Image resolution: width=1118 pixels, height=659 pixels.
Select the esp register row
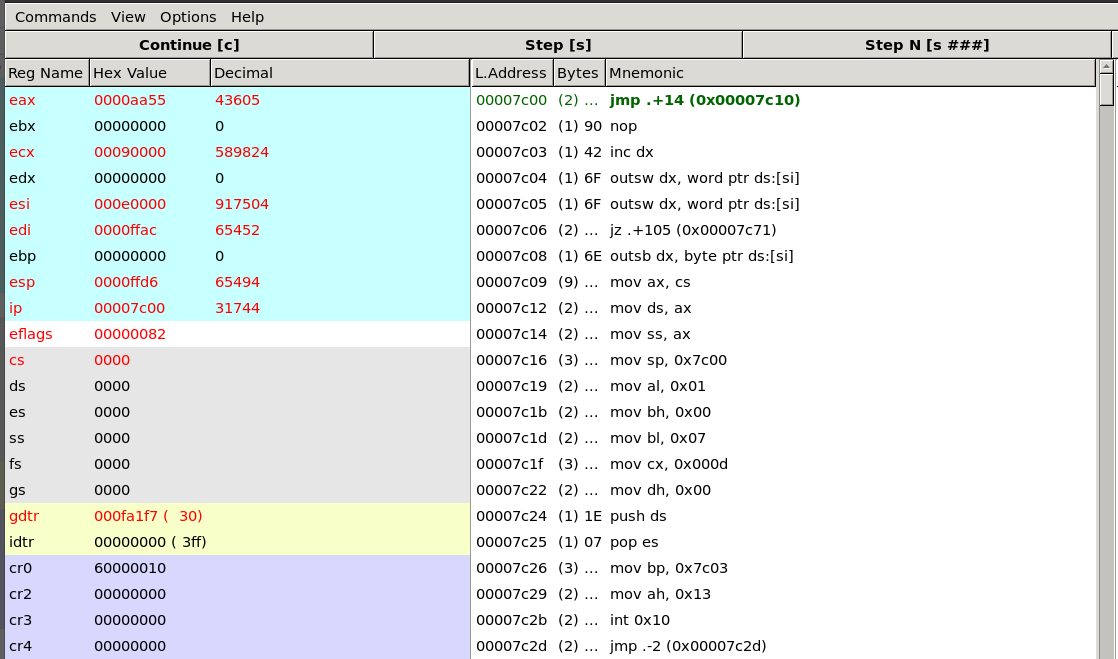click(x=237, y=282)
